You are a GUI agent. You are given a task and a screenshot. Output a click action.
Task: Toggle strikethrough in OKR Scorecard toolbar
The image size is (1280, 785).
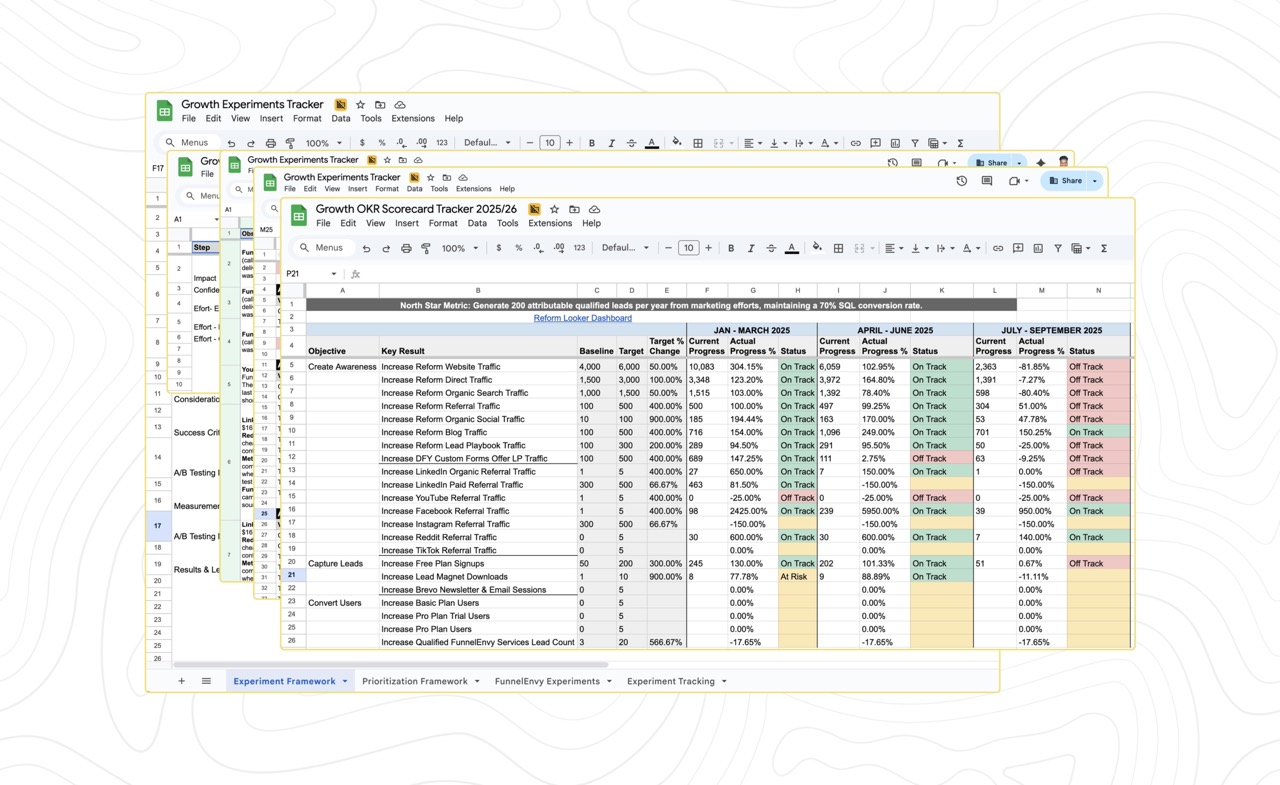tap(771, 248)
